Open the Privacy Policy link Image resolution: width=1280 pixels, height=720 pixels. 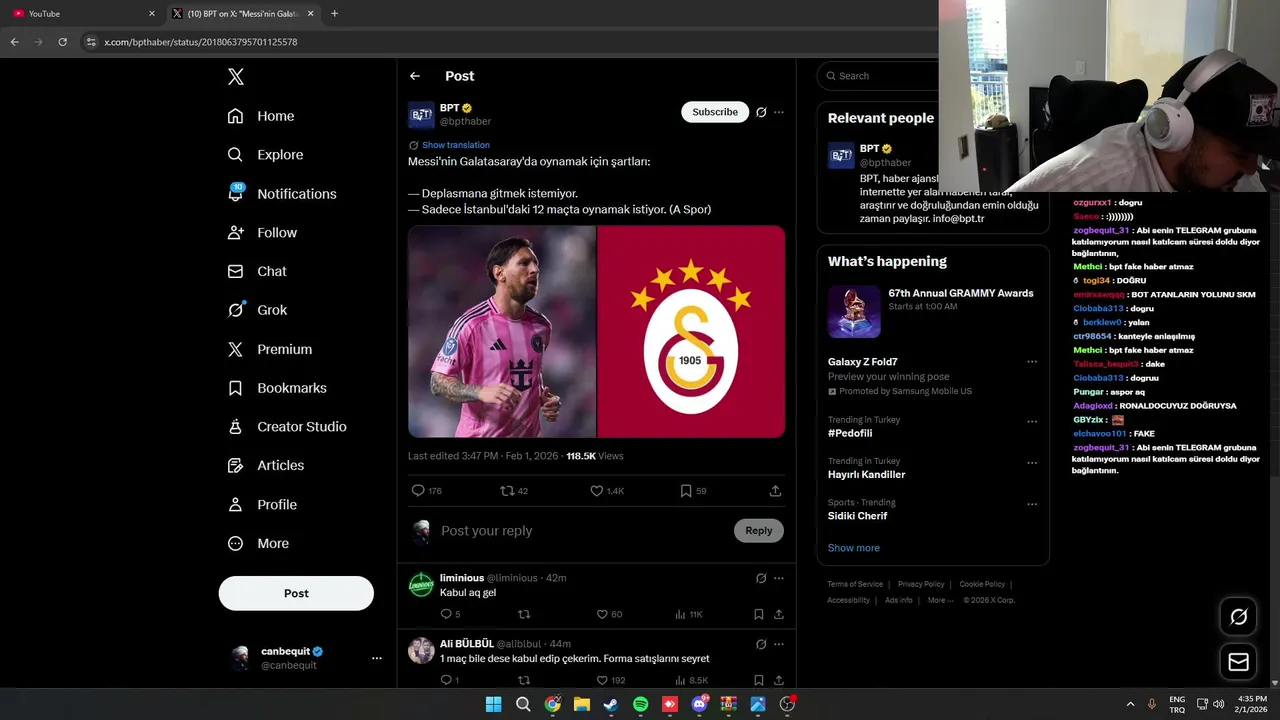coord(921,584)
